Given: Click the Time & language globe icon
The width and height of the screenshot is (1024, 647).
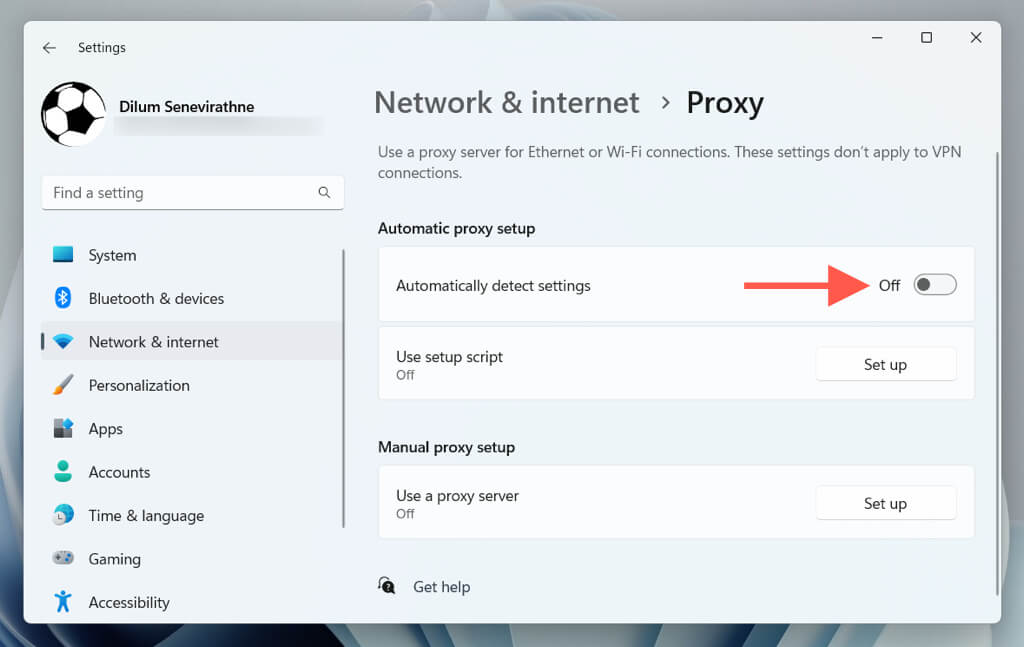Looking at the screenshot, I should (63, 515).
